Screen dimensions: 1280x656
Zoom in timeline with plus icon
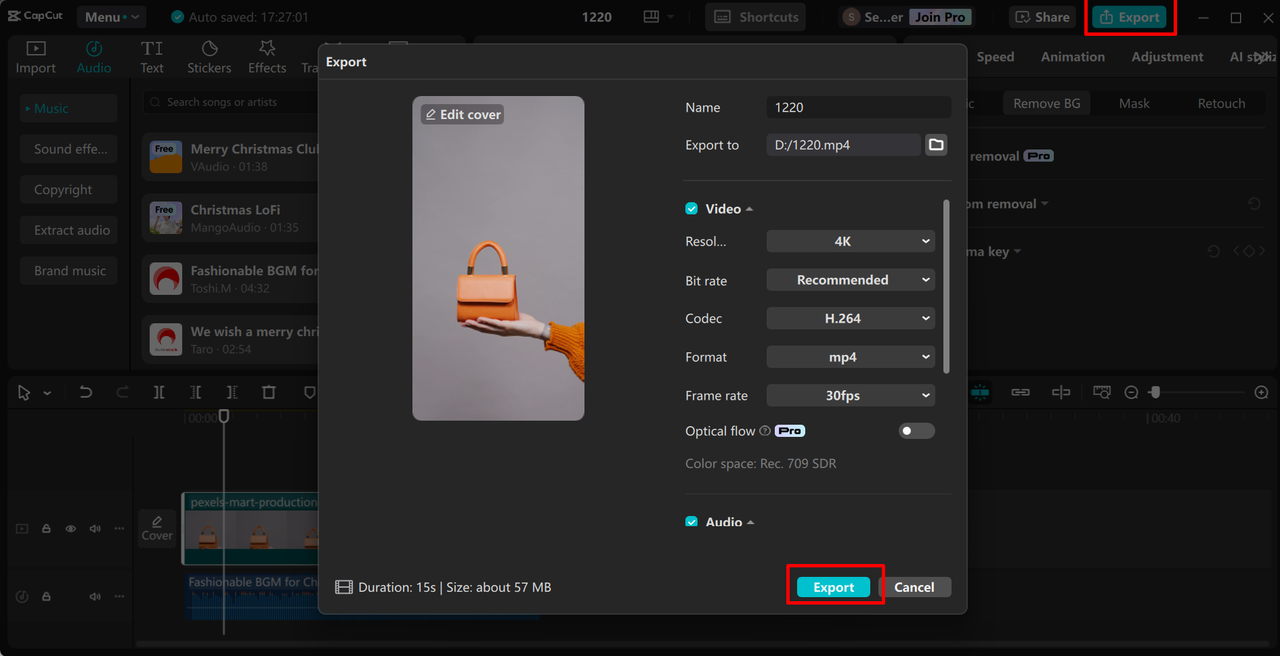pos(1261,393)
